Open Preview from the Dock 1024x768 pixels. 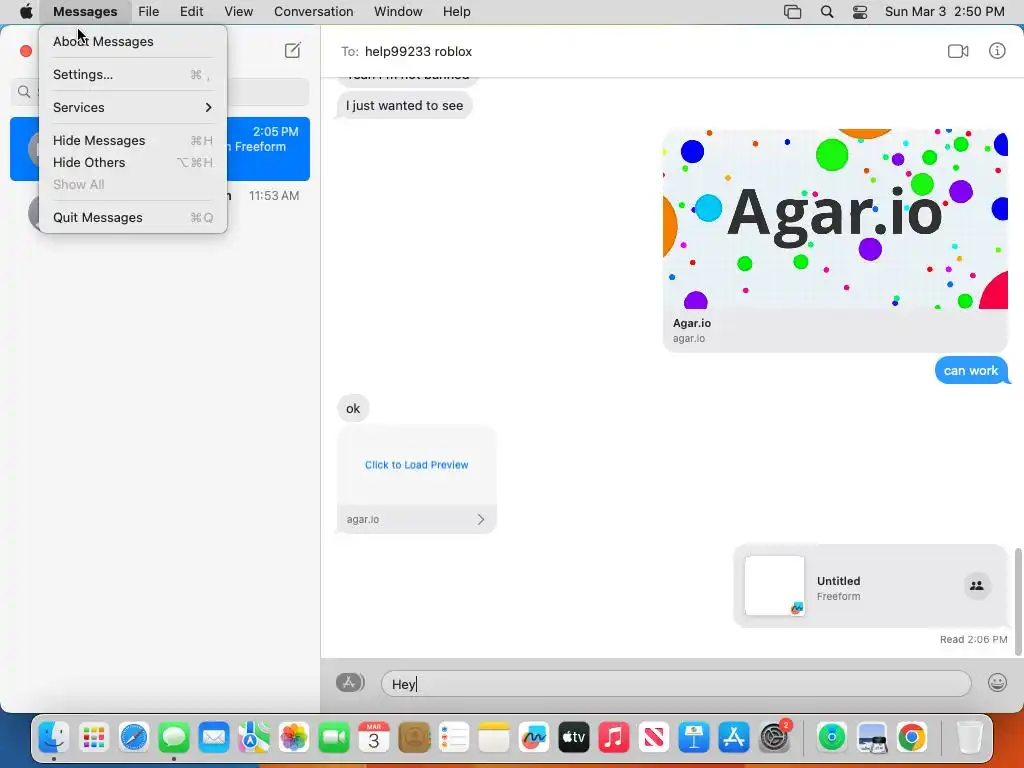point(872,738)
